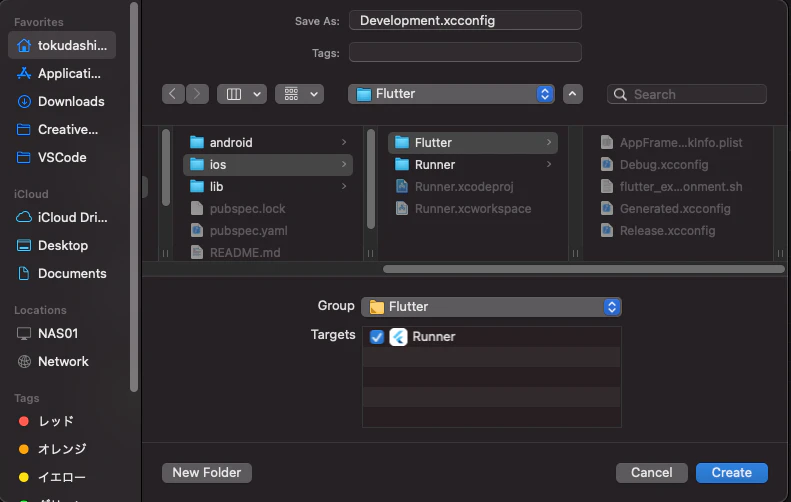Open the grouping options chevron

pos(314,94)
